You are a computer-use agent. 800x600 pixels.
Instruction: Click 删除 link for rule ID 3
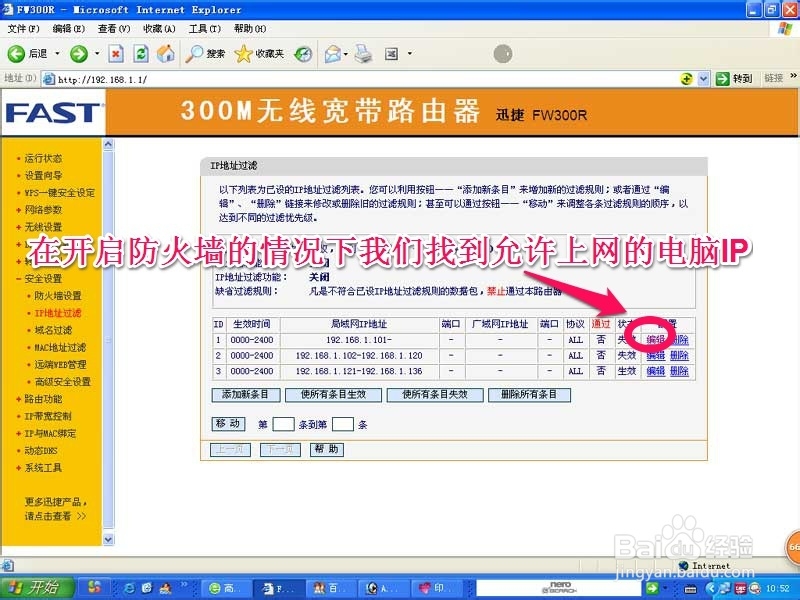click(x=680, y=371)
